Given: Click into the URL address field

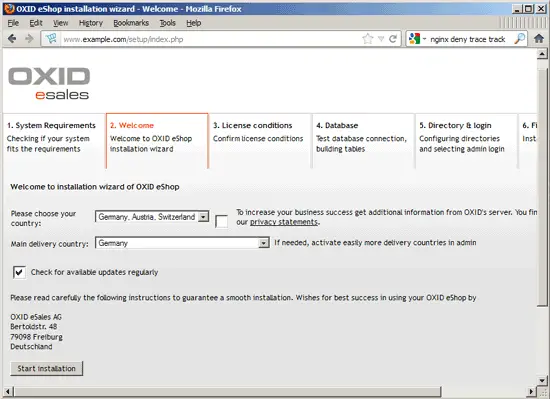Looking at the screenshot, I should tap(210, 39).
